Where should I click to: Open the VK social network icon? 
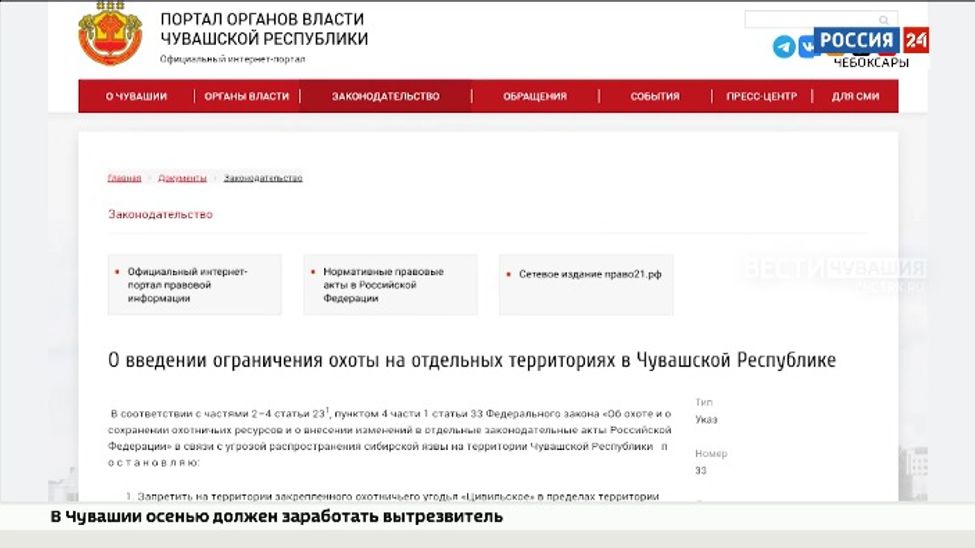[x=807, y=47]
